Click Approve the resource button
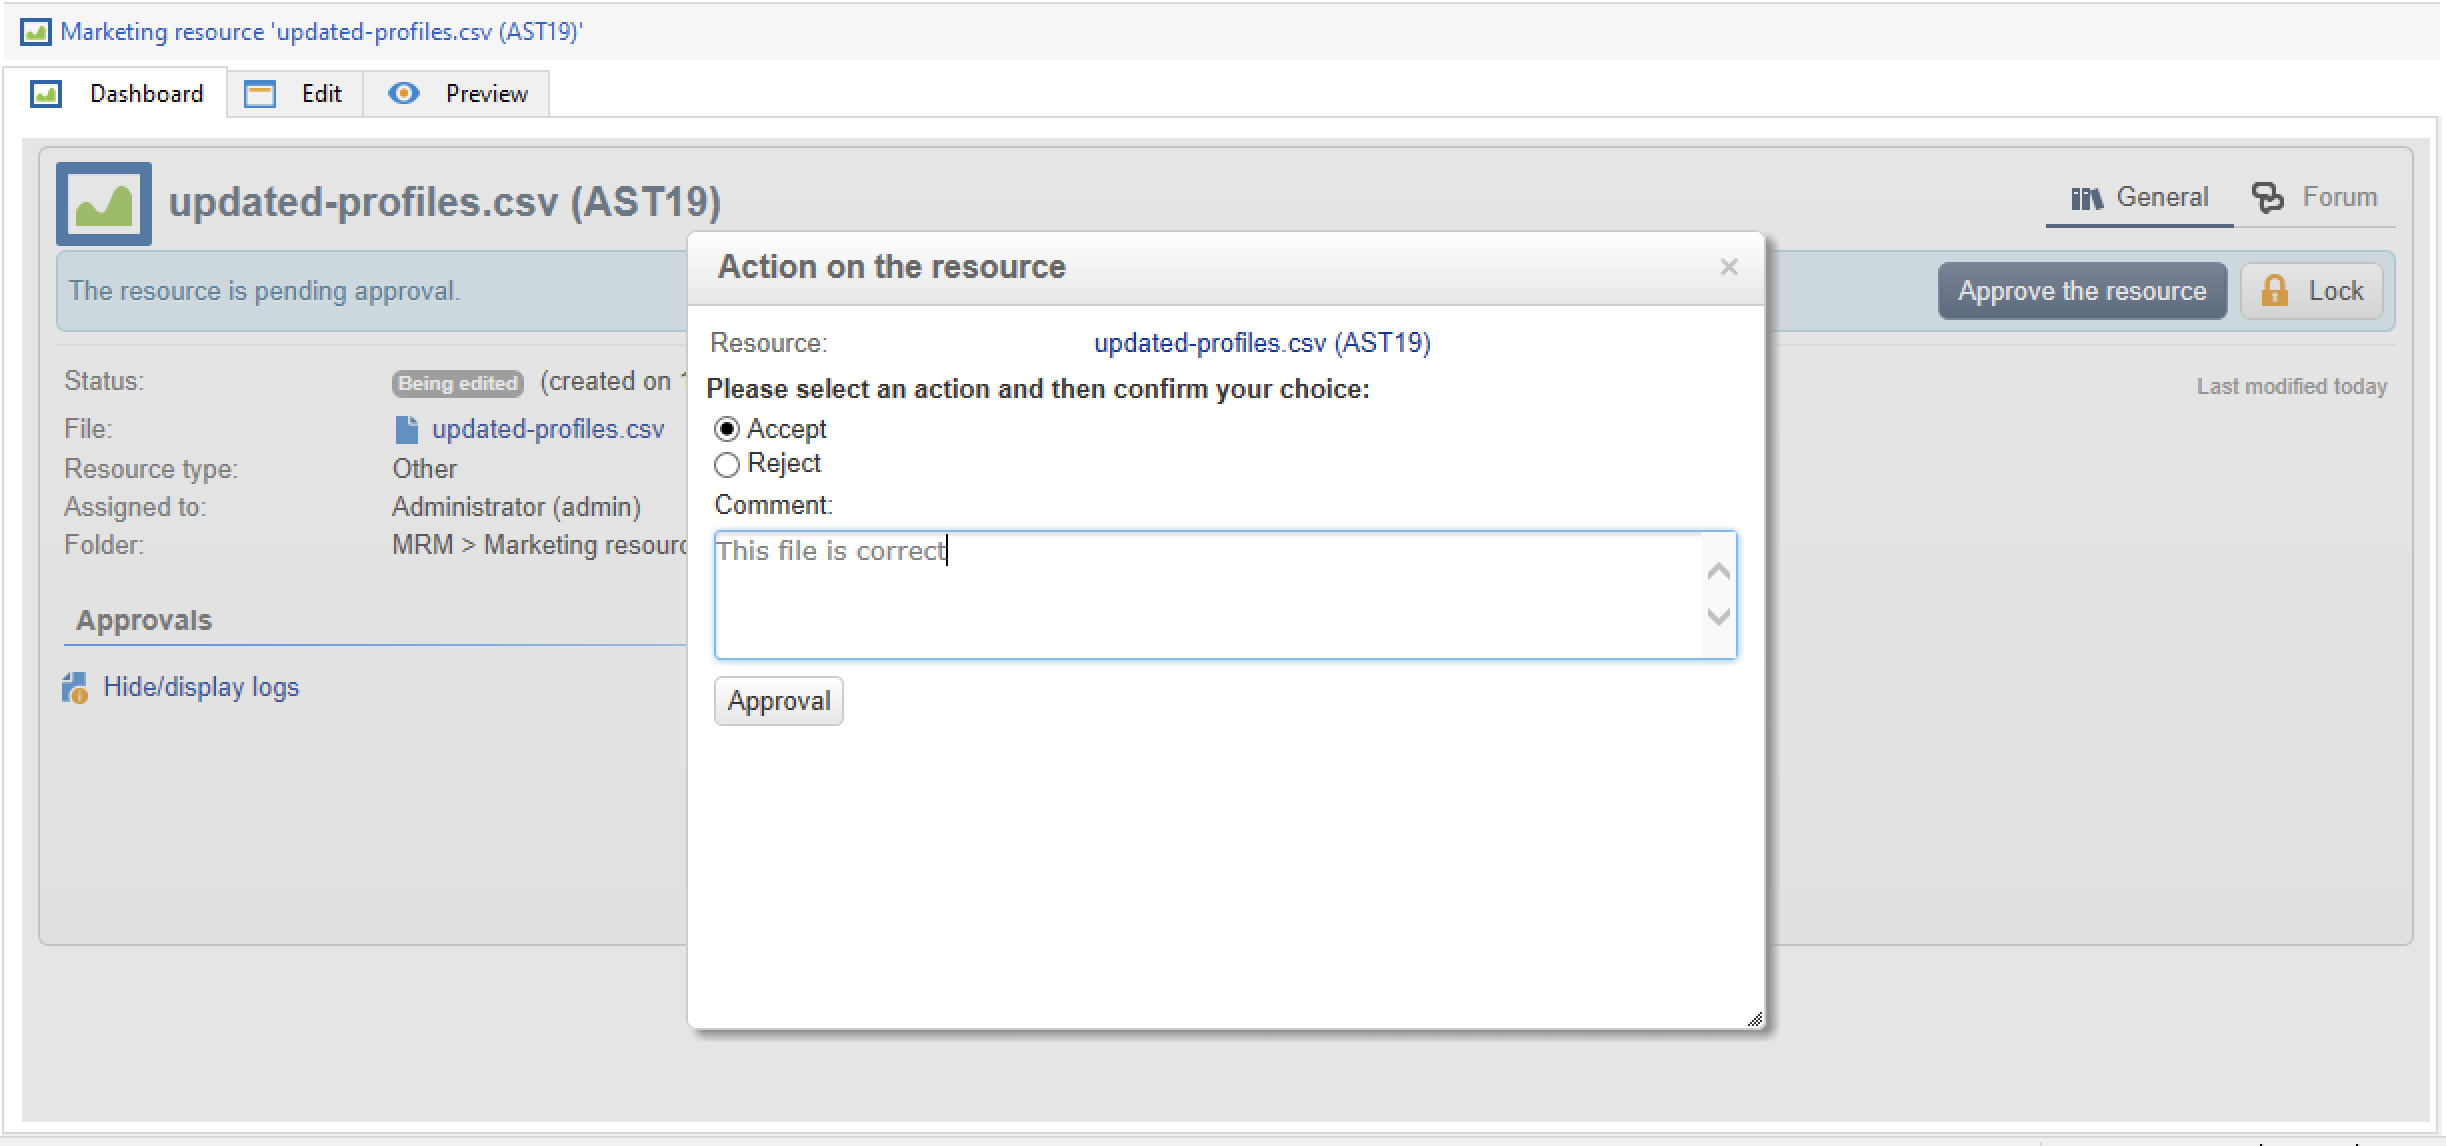Viewport: 2446px width, 1146px height. click(x=2081, y=291)
